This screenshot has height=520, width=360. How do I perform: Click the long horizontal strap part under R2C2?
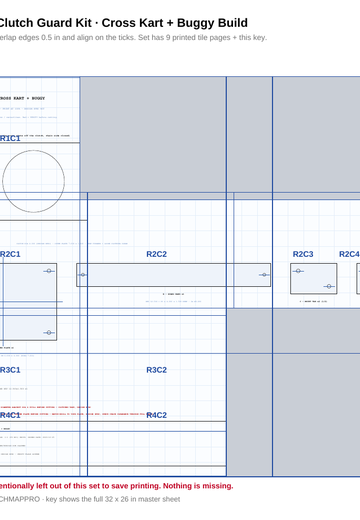coord(173,275)
